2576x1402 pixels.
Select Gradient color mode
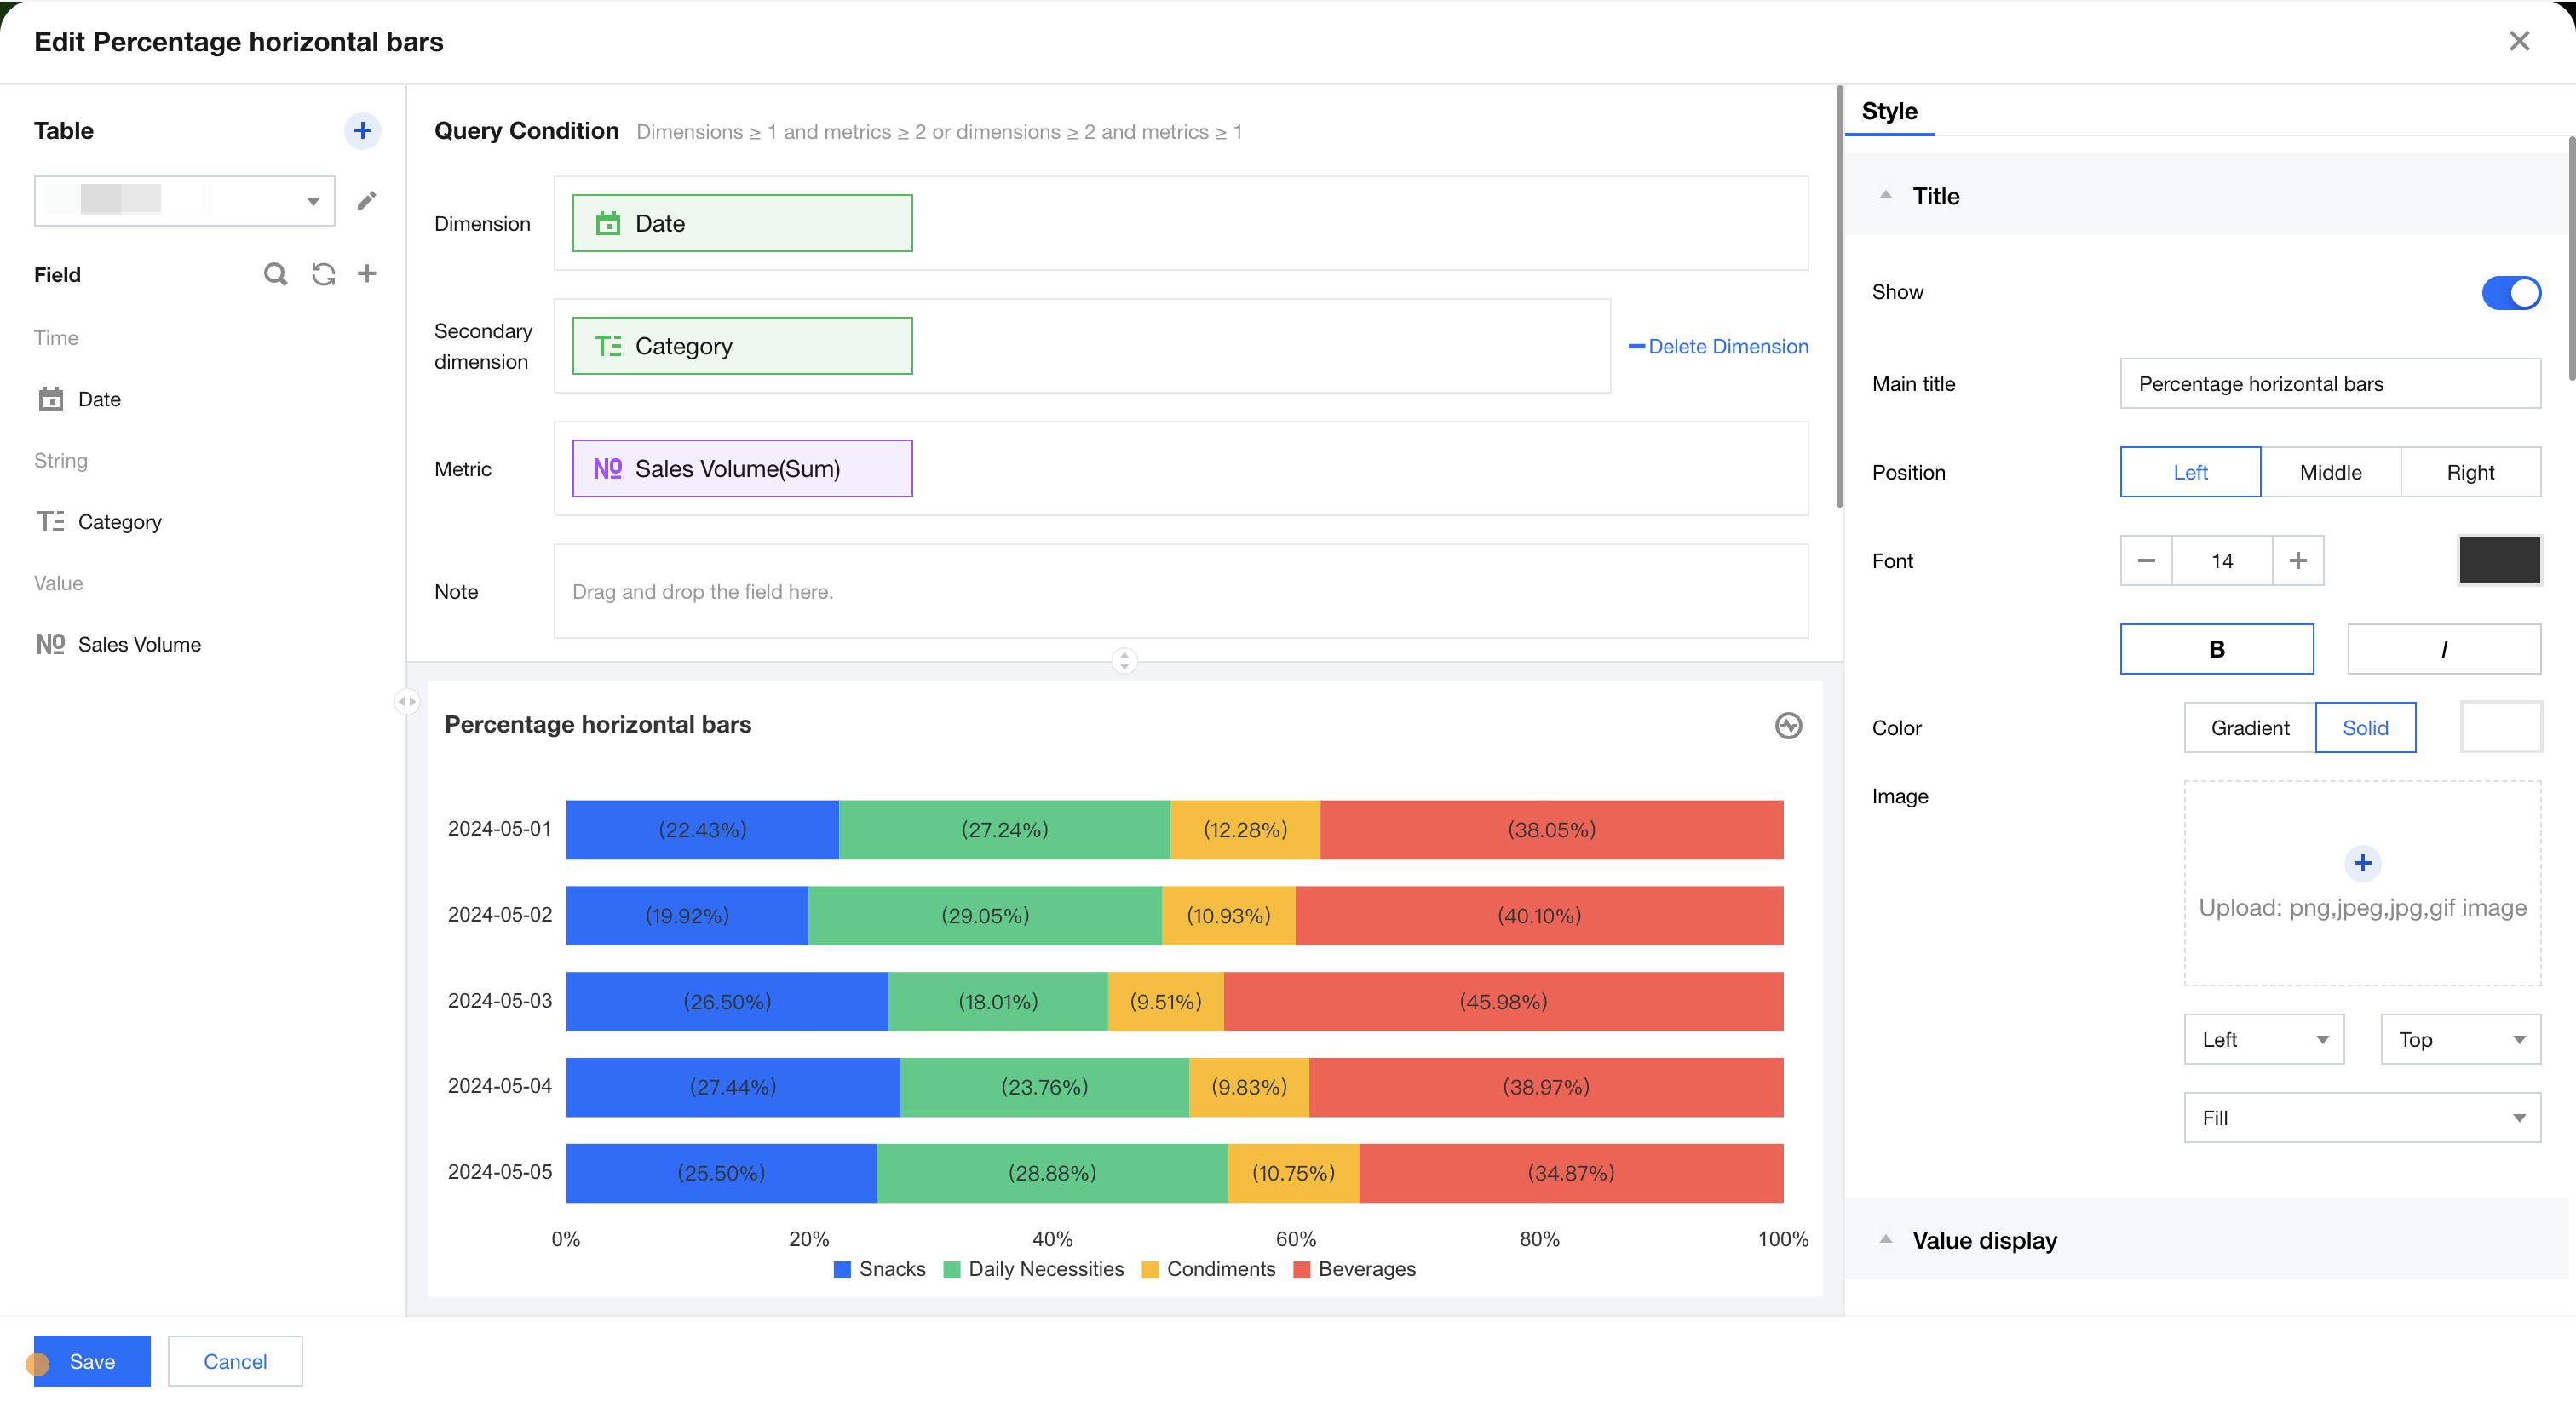(x=2249, y=728)
